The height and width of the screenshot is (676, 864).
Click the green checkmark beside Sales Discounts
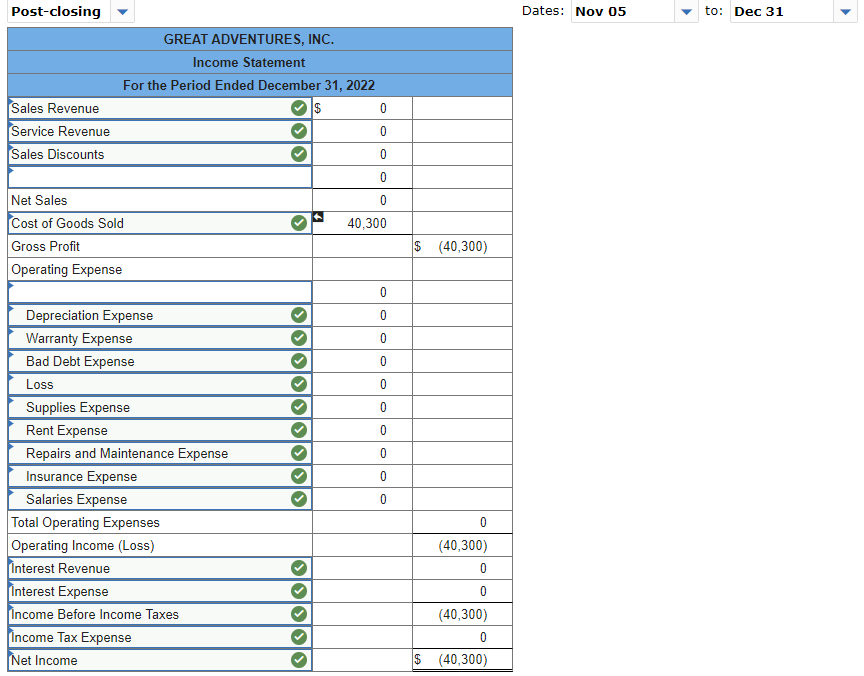(297, 154)
